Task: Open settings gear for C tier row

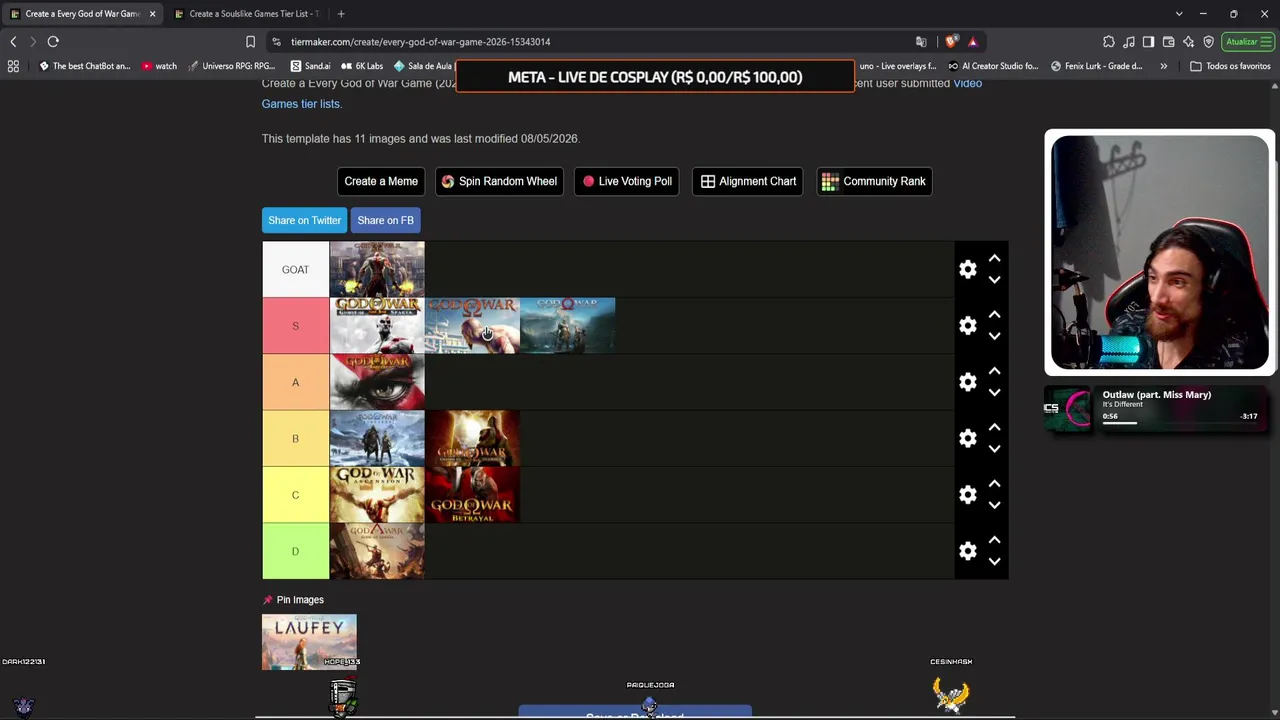Action: pyautogui.click(x=968, y=495)
